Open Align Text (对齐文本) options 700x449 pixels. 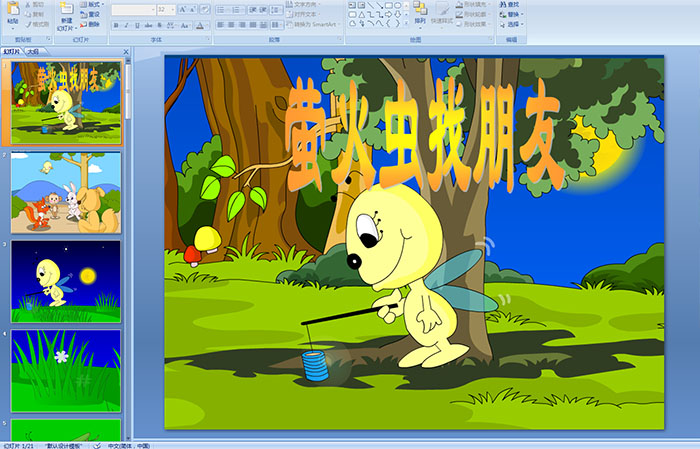pos(303,14)
